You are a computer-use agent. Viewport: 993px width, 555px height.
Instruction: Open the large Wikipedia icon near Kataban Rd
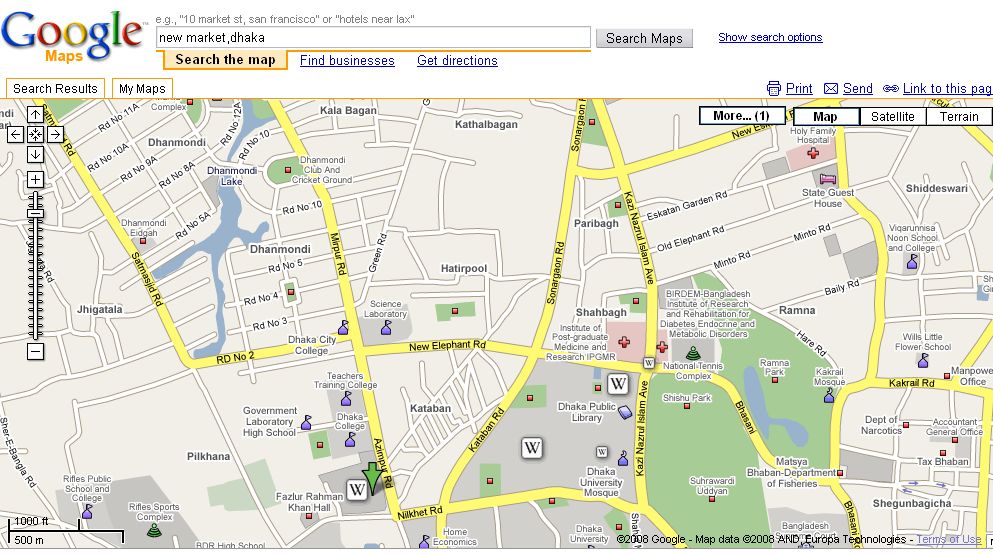click(x=532, y=449)
